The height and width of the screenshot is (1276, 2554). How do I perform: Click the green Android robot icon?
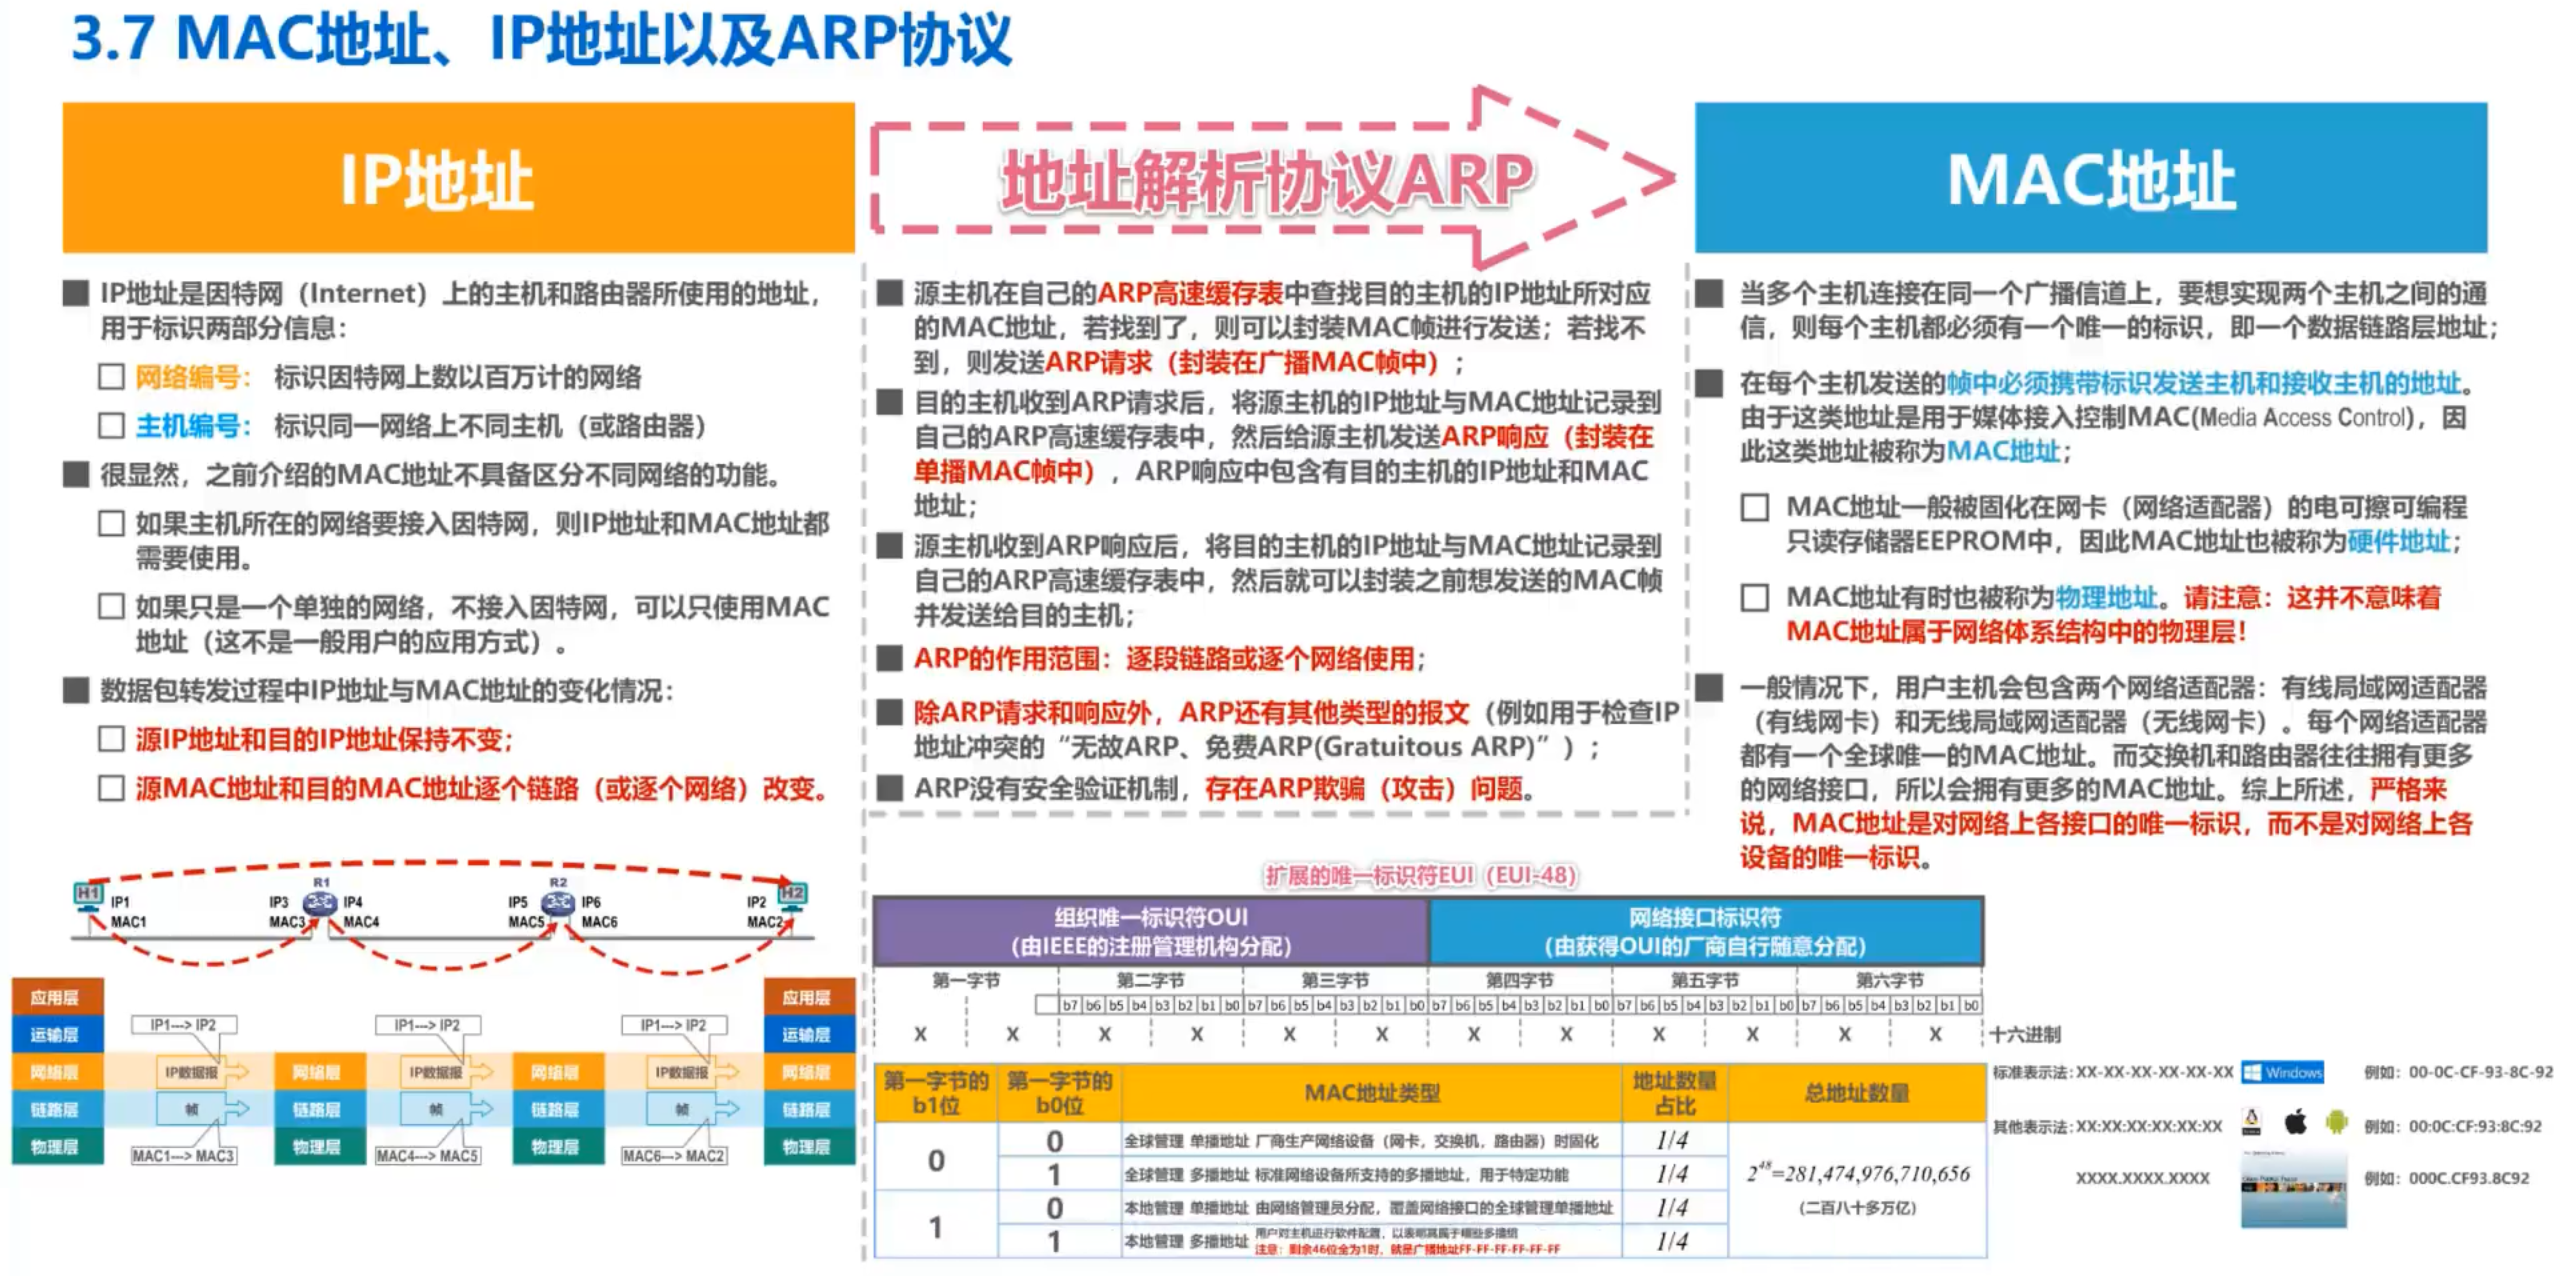pos(2336,1122)
